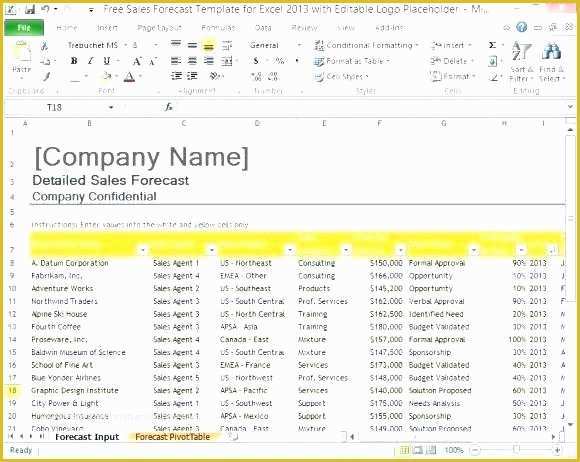Toggle Wrap Text
580x462 pixels.
click(226, 45)
